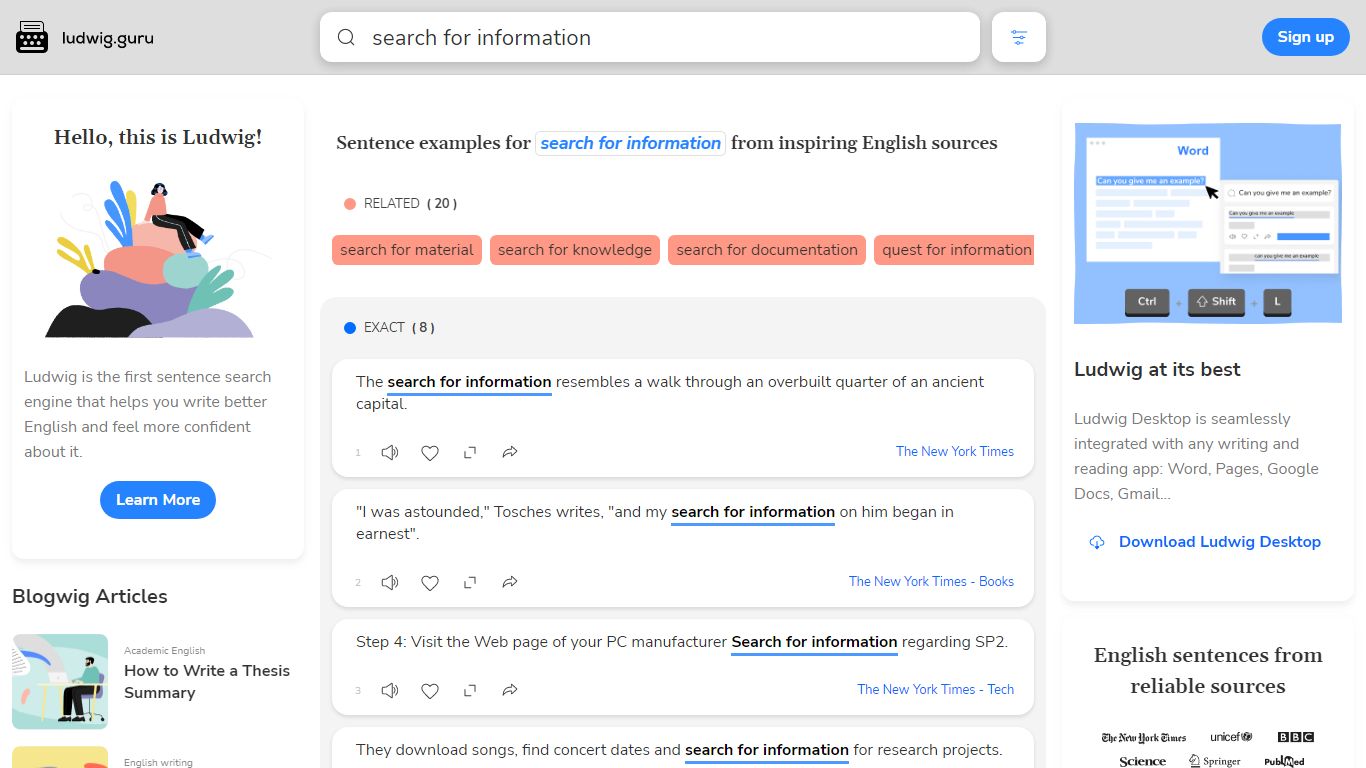
Task: Click the ludwig.guru site name
Action: coord(108,38)
